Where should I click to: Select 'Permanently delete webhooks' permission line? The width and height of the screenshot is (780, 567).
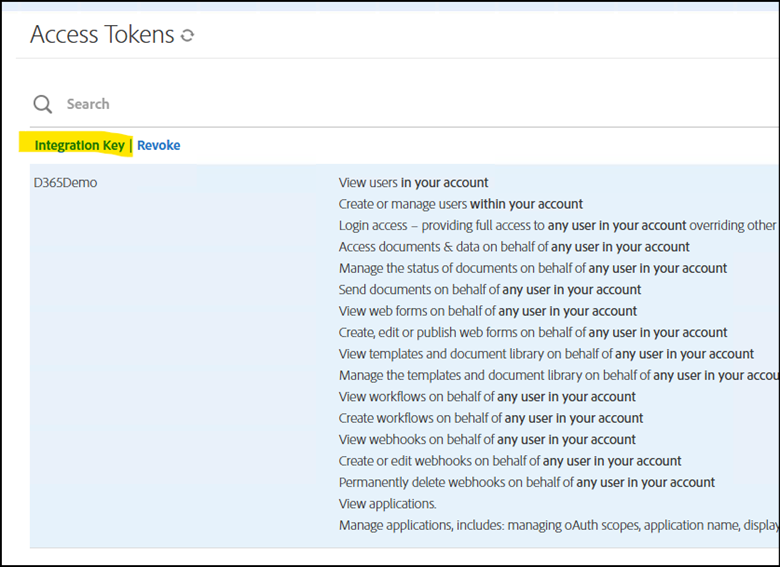(527, 482)
